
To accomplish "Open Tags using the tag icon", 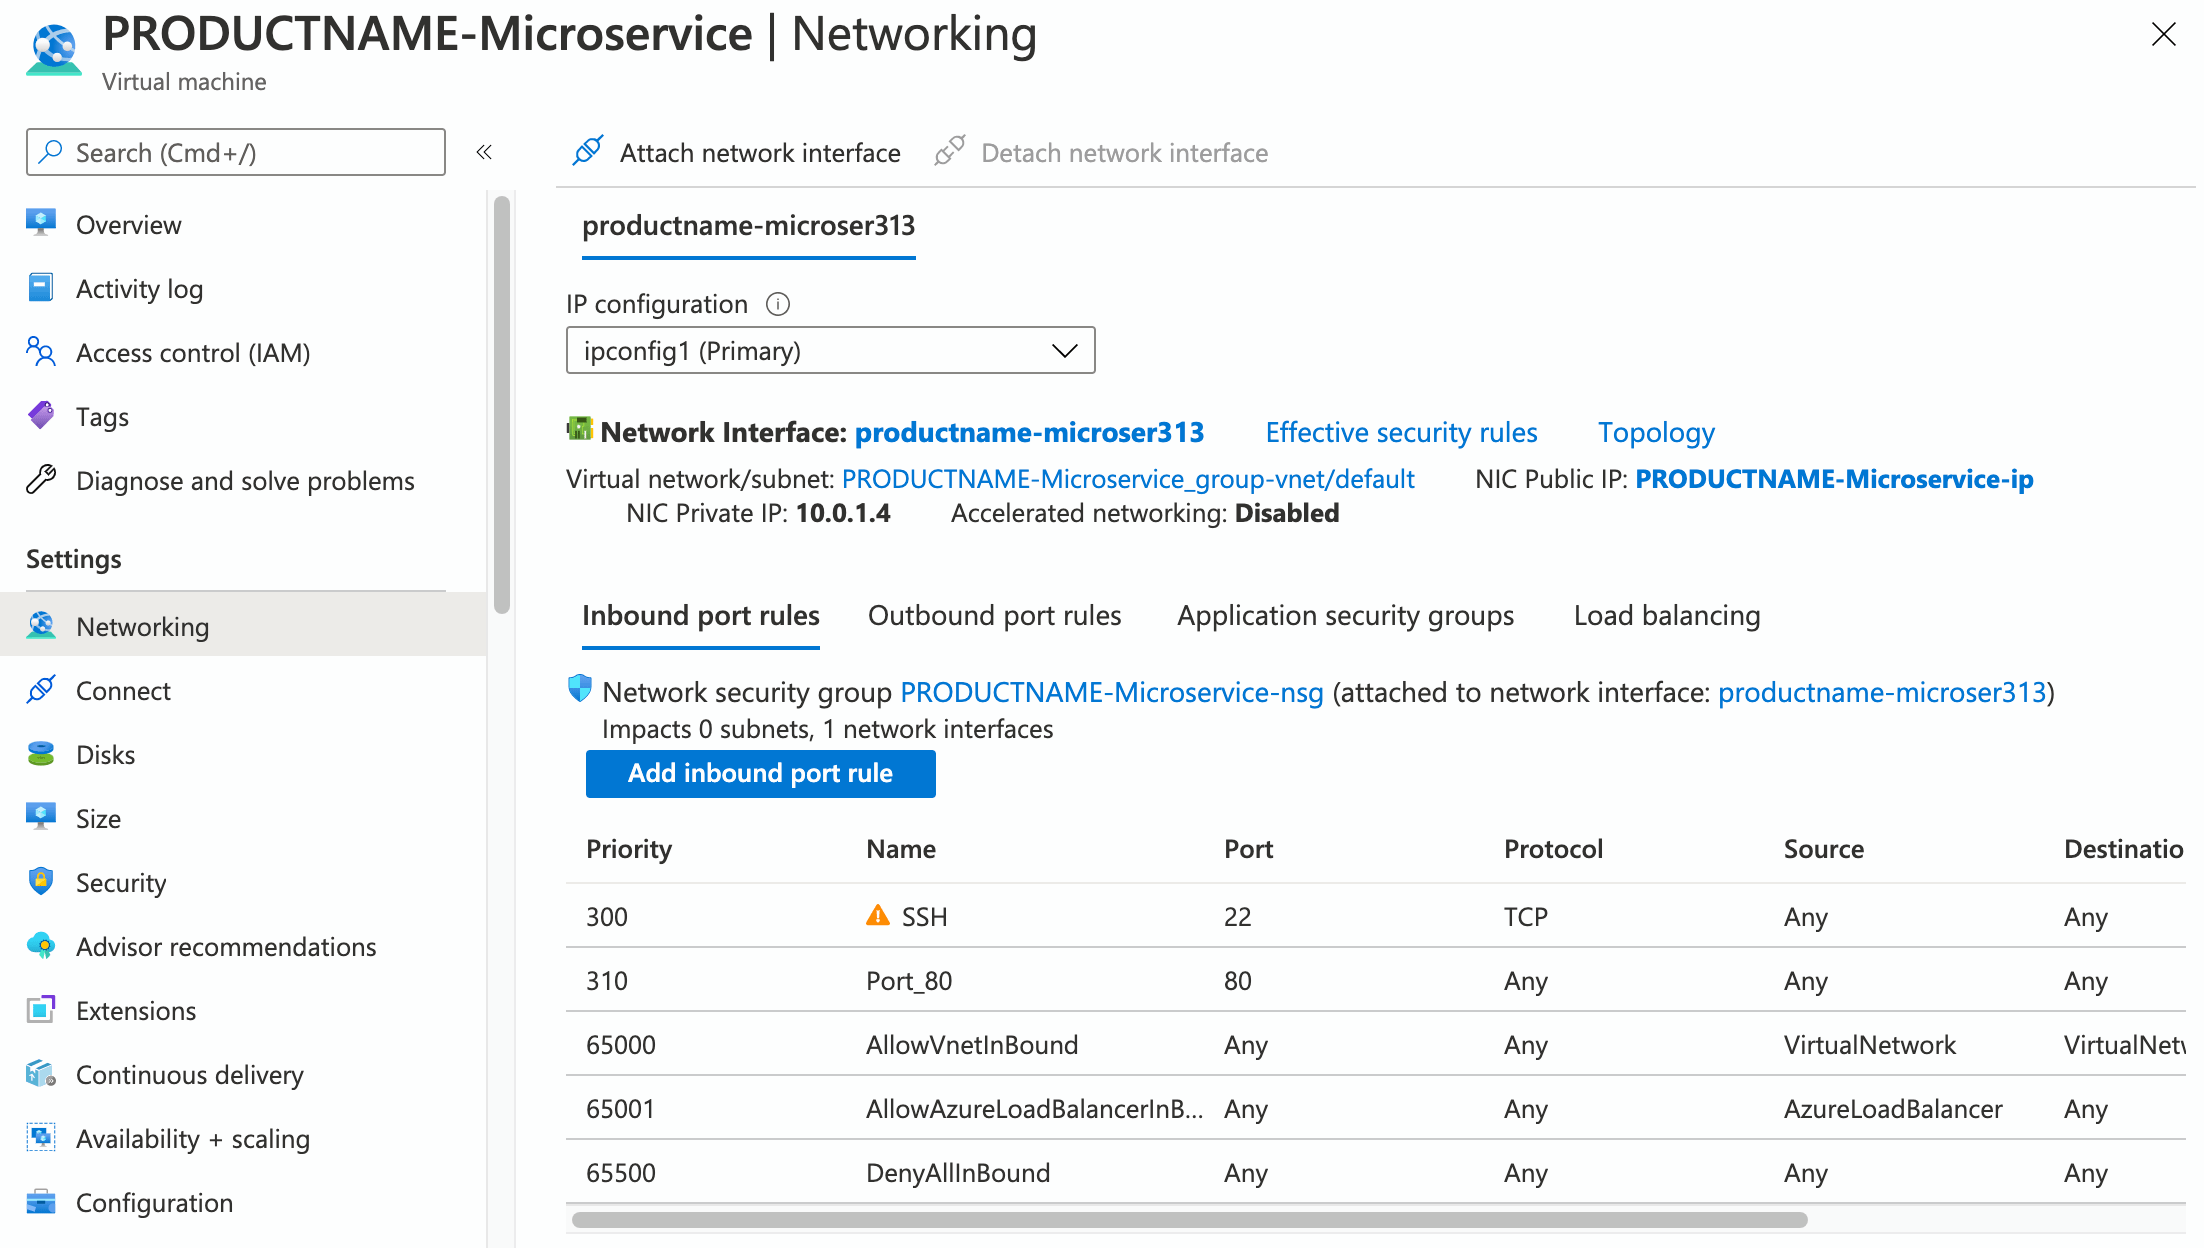I will point(41,416).
